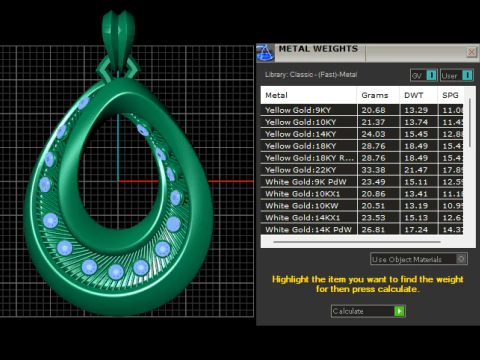Click the Library: Classic - (Fast)-Metal label
Screen dimensions: 480x360
click(311, 75)
